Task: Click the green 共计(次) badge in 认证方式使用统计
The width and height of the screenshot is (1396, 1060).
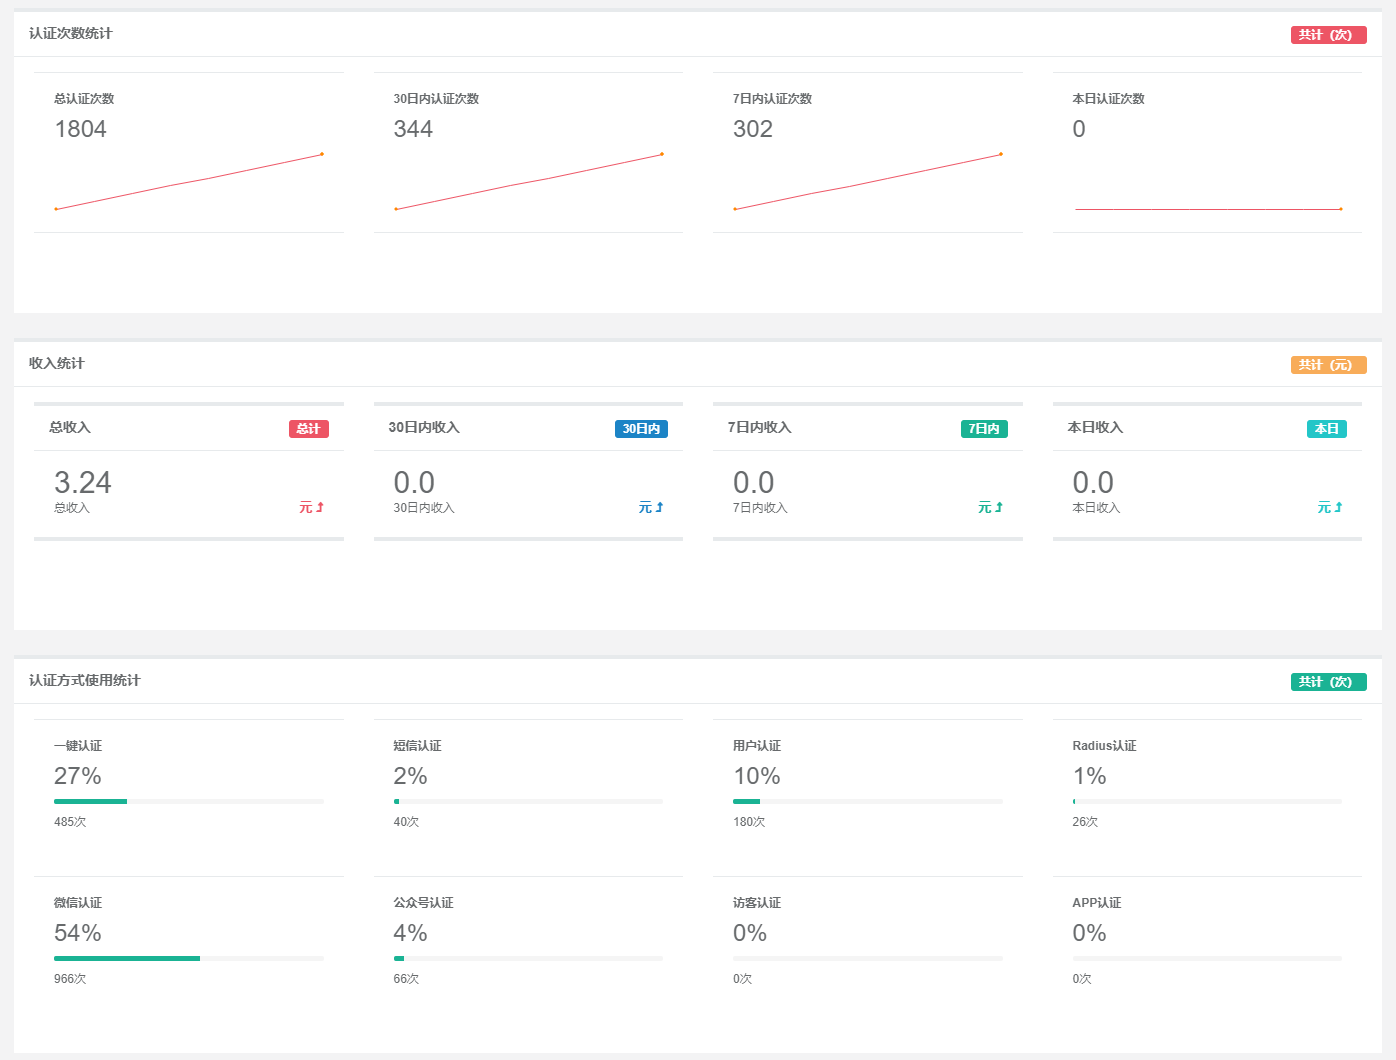Action: click(x=1328, y=682)
